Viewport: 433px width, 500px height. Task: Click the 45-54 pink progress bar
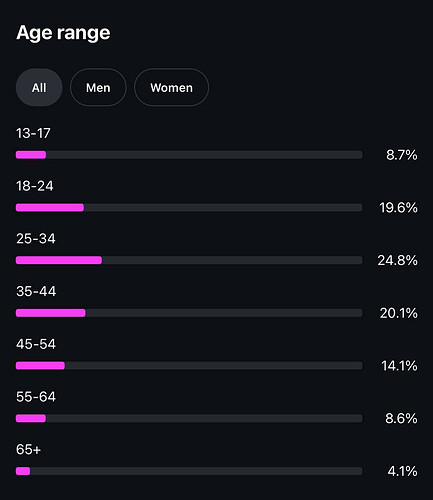(x=40, y=365)
